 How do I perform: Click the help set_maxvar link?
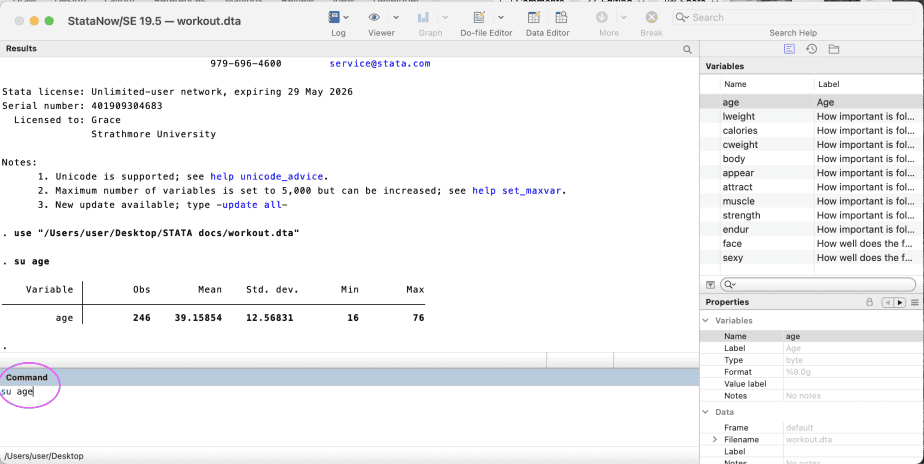(518, 190)
